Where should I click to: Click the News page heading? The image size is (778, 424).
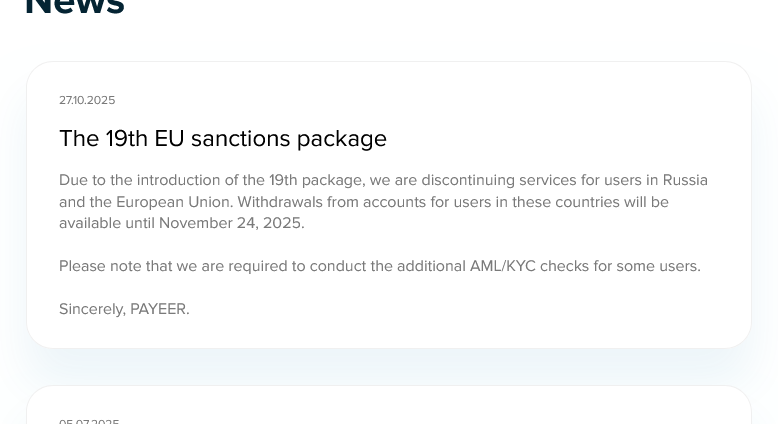[x=74, y=8]
